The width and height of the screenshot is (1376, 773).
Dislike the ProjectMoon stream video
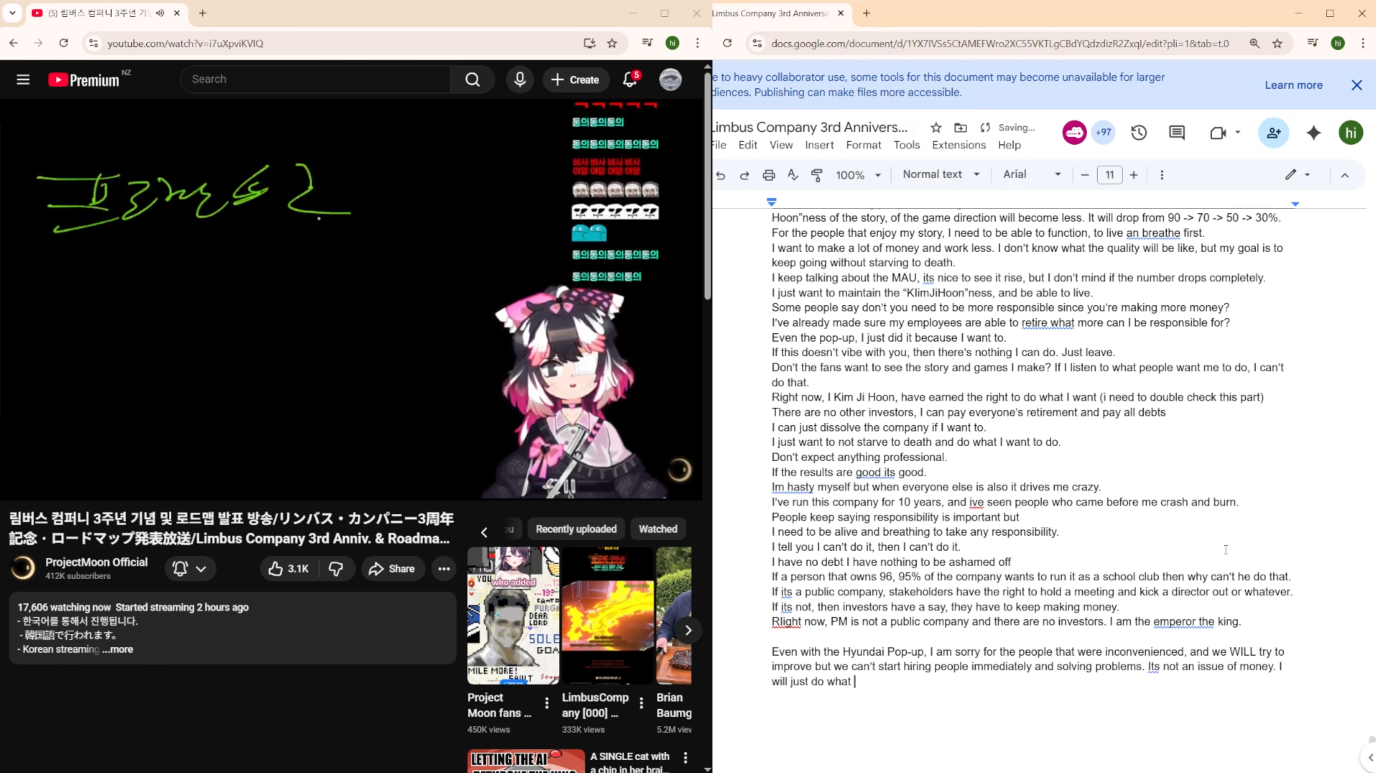point(336,569)
